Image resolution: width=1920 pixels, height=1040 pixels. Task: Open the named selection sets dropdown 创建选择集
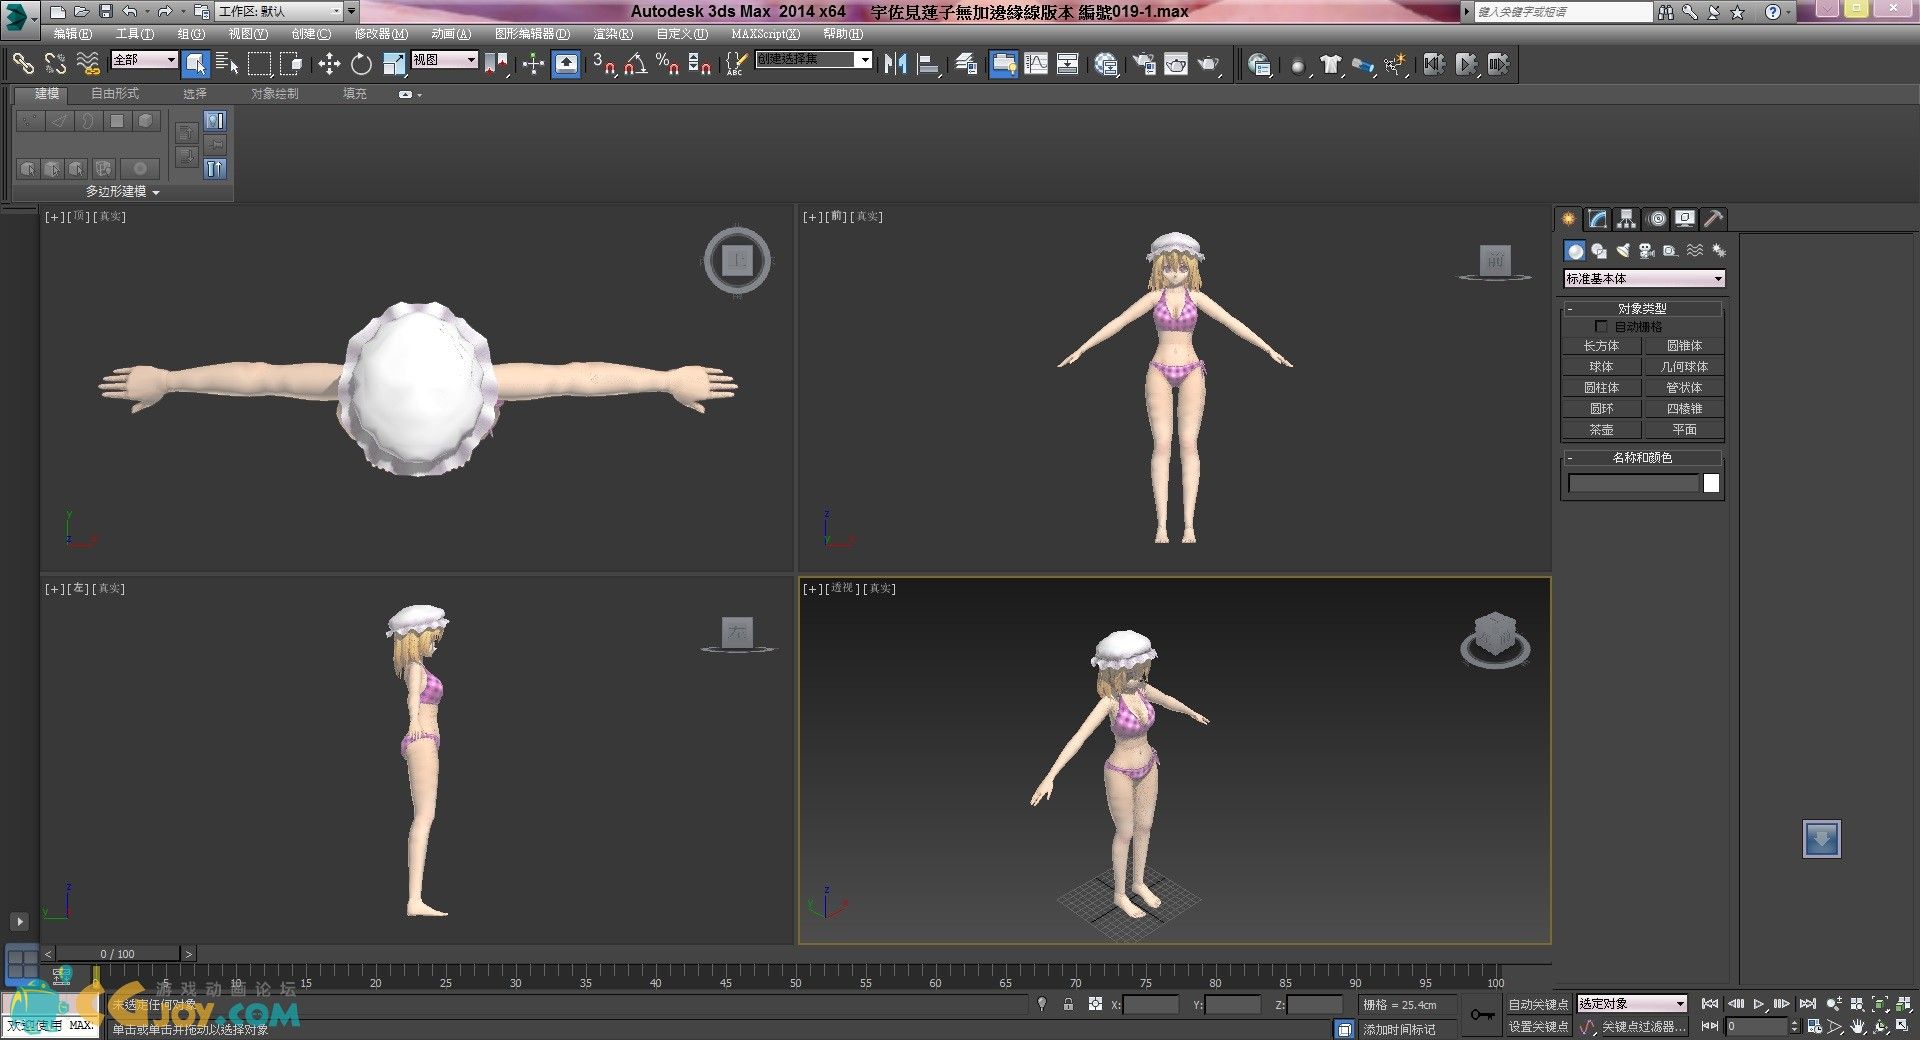click(x=814, y=60)
